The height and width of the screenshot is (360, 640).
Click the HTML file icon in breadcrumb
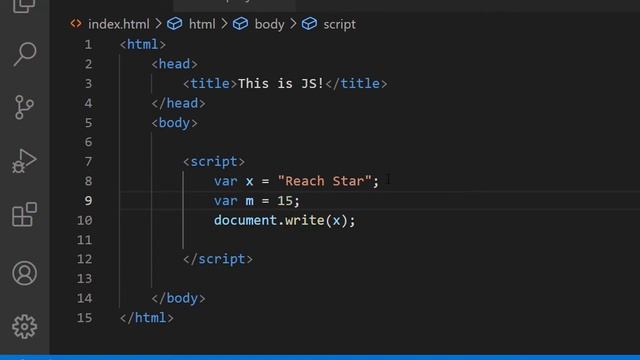click(x=76, y=24)
